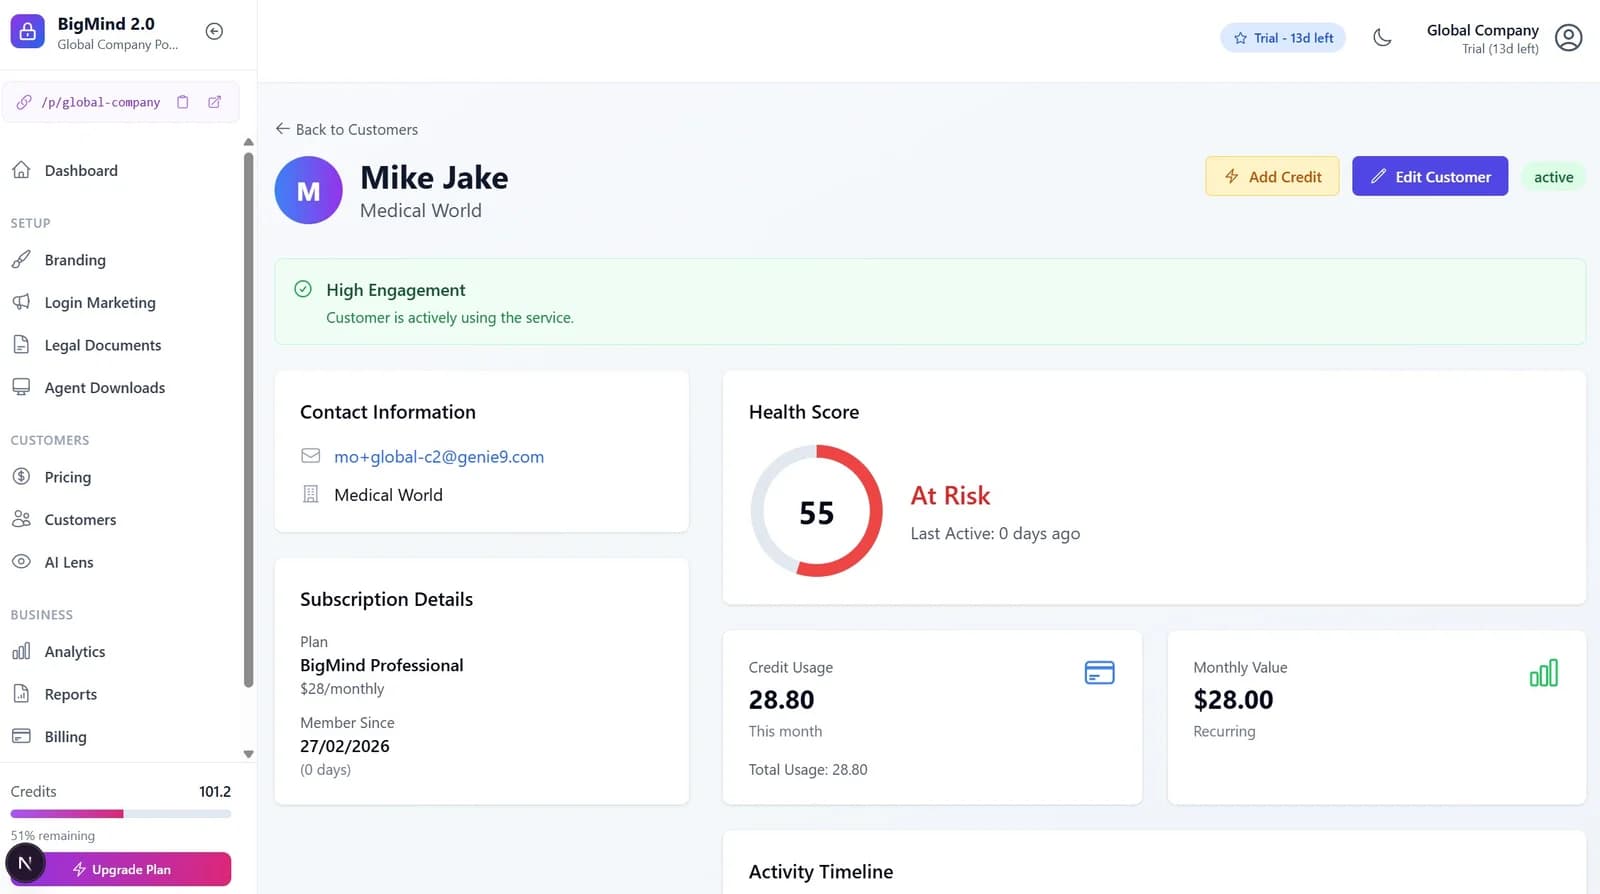
Task: Click the Login Marketing megaphone icon
Action: (21, 302)
